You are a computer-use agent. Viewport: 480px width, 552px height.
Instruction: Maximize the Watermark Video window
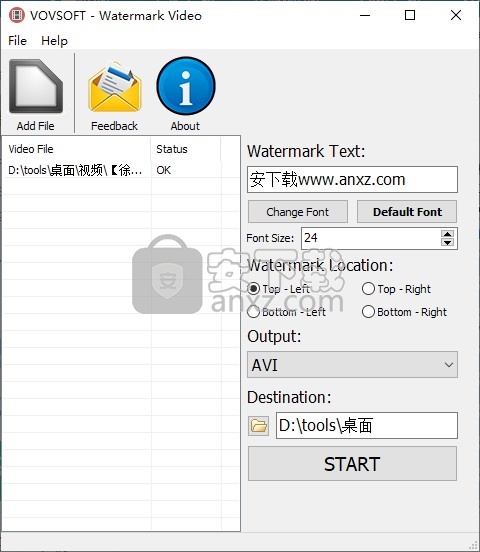pos(410,15)
